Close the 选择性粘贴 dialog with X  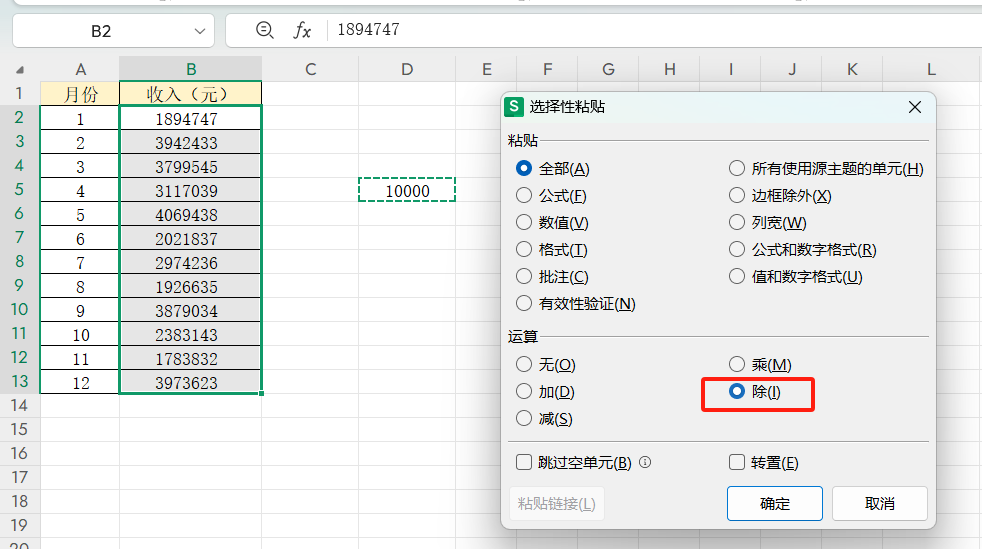click(x=914, y=107)
